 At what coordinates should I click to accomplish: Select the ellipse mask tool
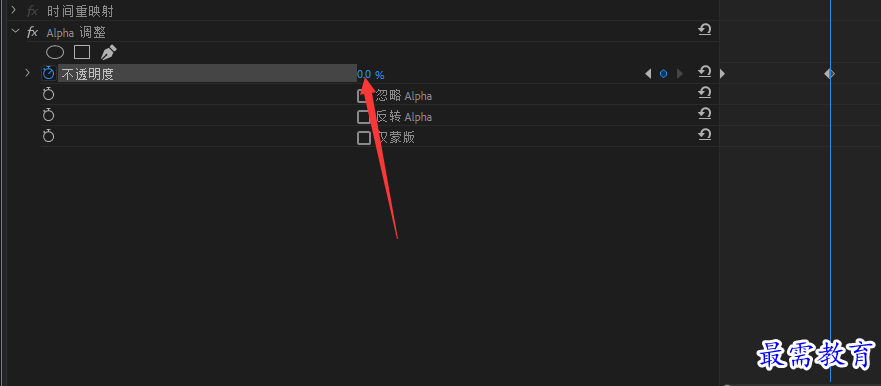55,53
